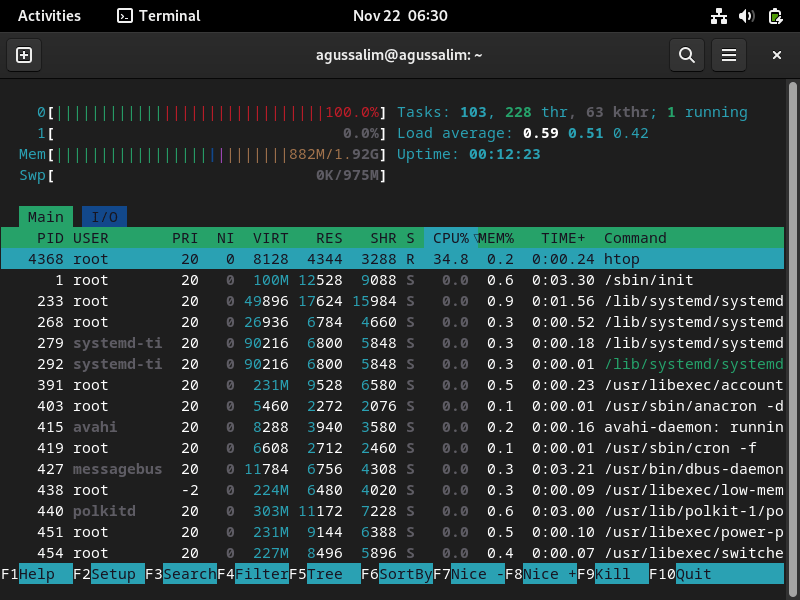Select process row with PID 279
Image resolution: width=800 pixels, height=600 pixels.
pyautogui.click(x=392, y=343)
